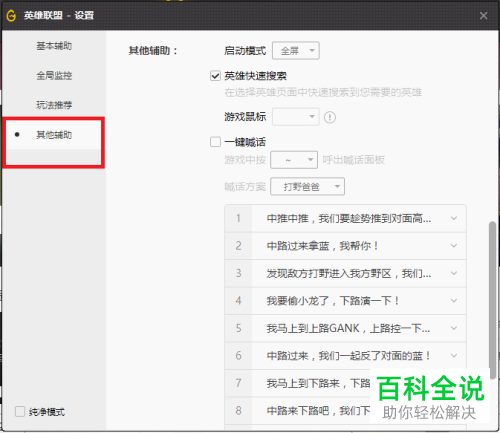Select the 其他辅助 sidebar item
This screenshot has height=433, width=500.
[x=54, y=135]
